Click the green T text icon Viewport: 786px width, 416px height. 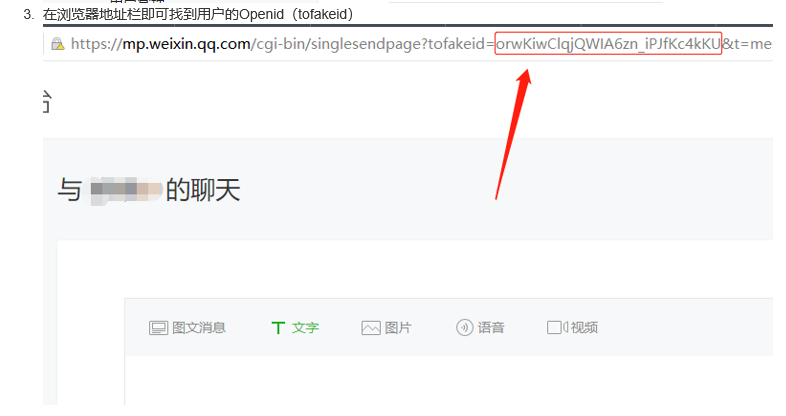pyautogui.click(x=278, y=328)
